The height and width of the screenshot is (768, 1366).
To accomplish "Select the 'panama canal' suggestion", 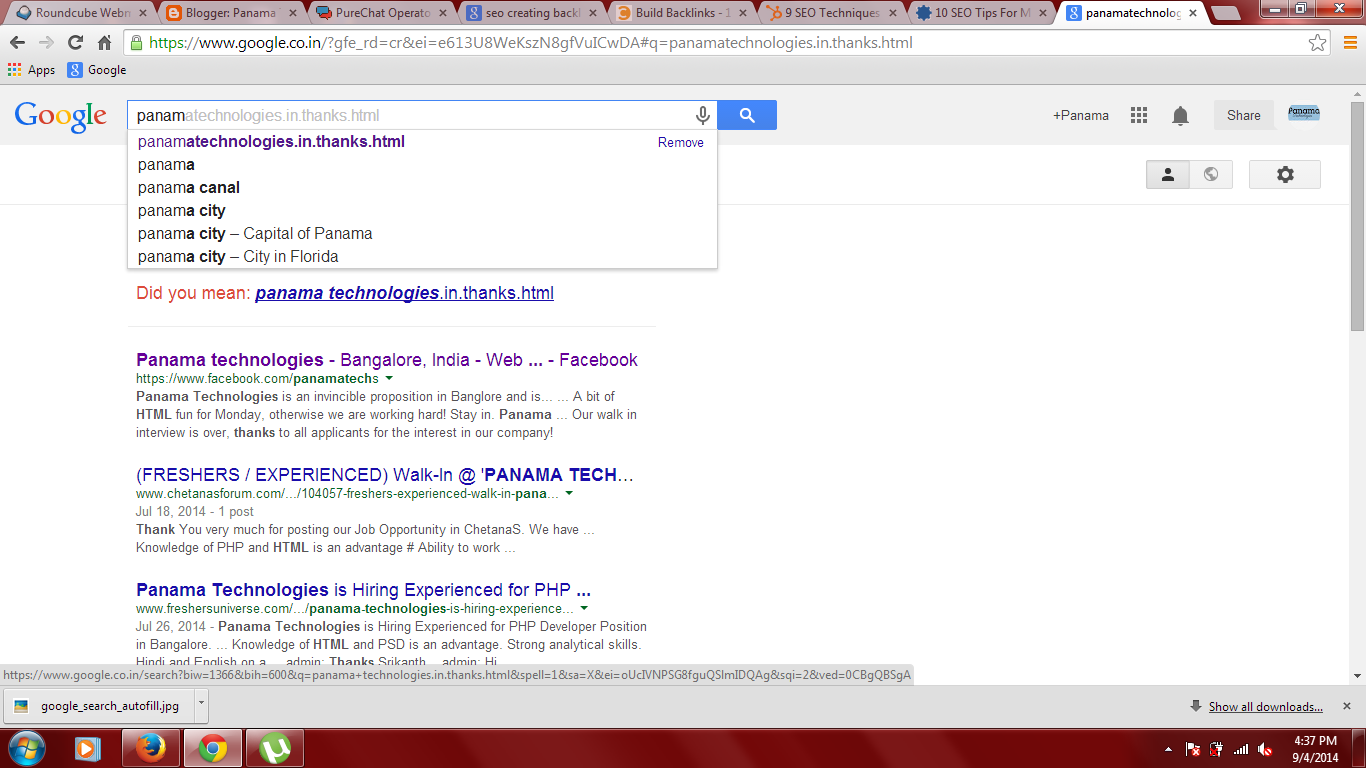I will (422, 188).
